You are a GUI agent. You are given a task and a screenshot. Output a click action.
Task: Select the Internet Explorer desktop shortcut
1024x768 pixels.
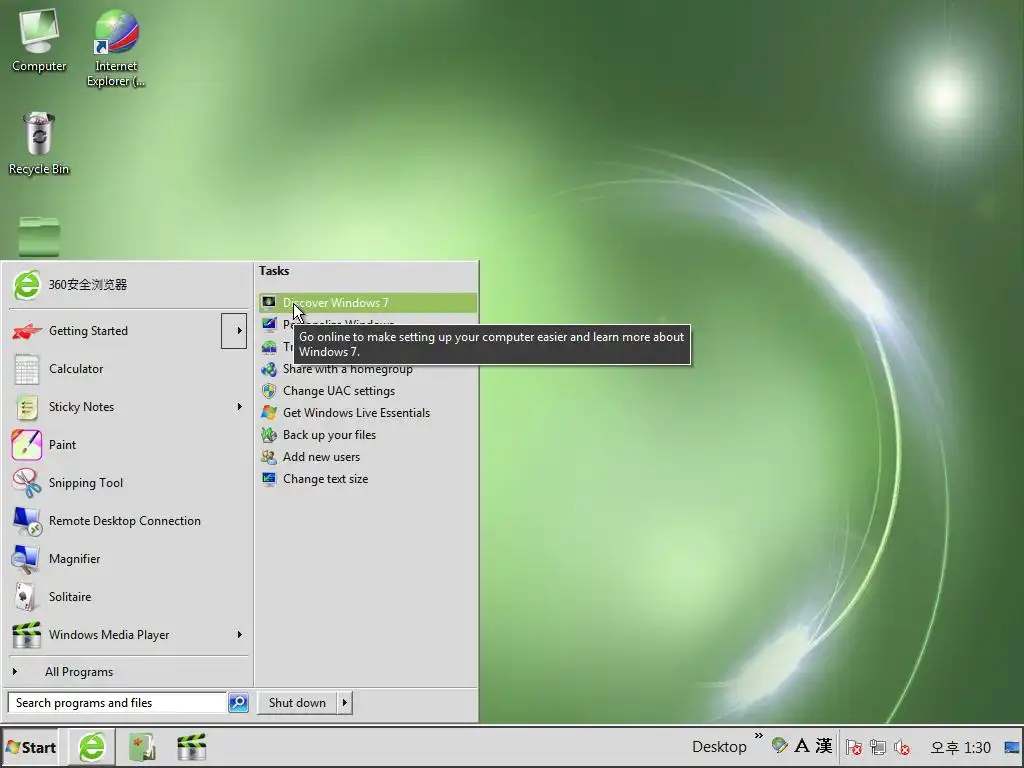116,47
